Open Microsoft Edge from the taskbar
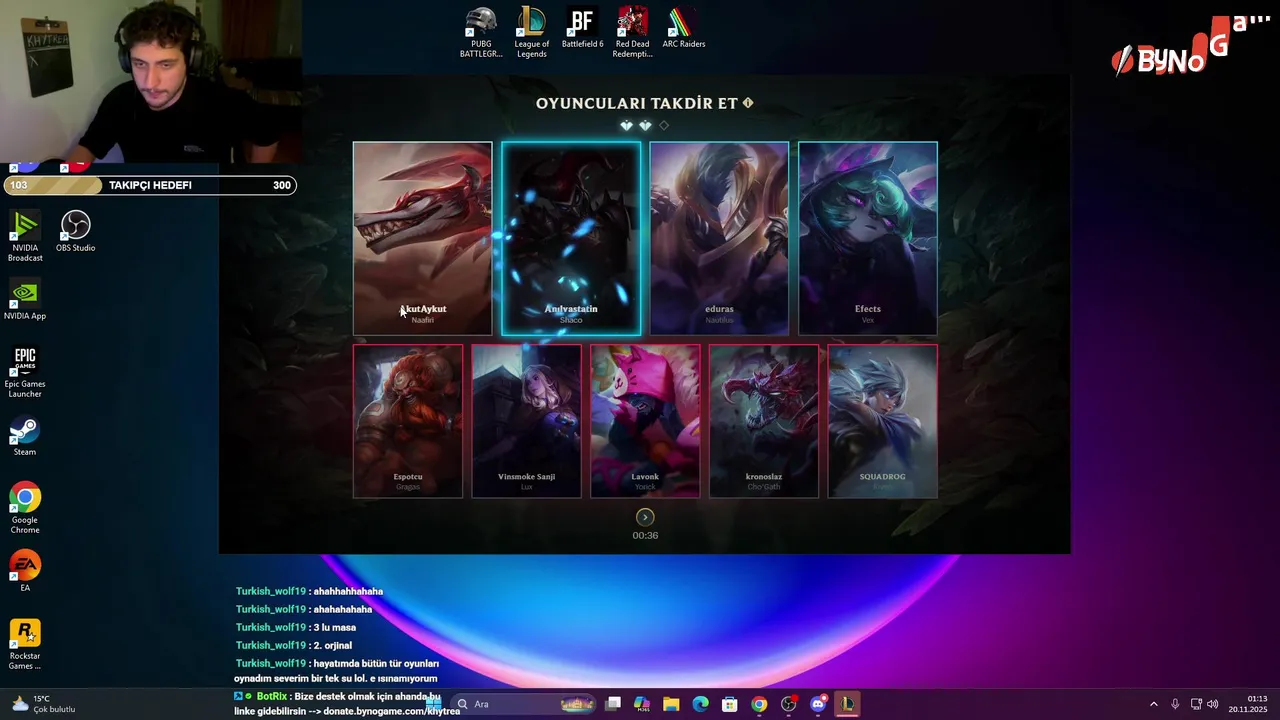Viewport: 1280px width, 720px height. [701, 704]
